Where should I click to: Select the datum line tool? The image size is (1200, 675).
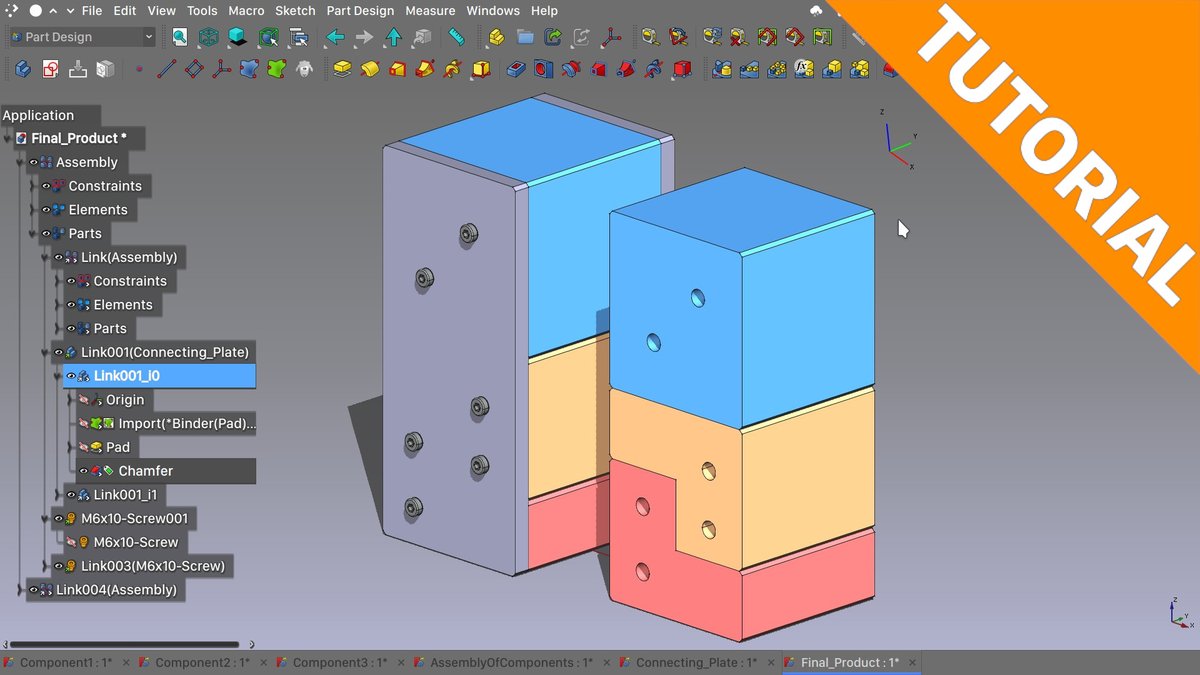[x=167, y=69]
